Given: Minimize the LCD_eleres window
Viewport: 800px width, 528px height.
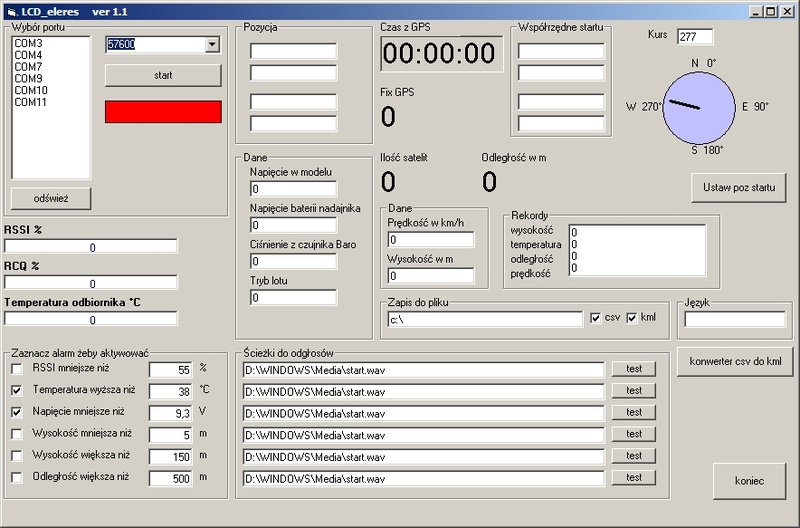Looking at the screenshot, I should (756, 12).
